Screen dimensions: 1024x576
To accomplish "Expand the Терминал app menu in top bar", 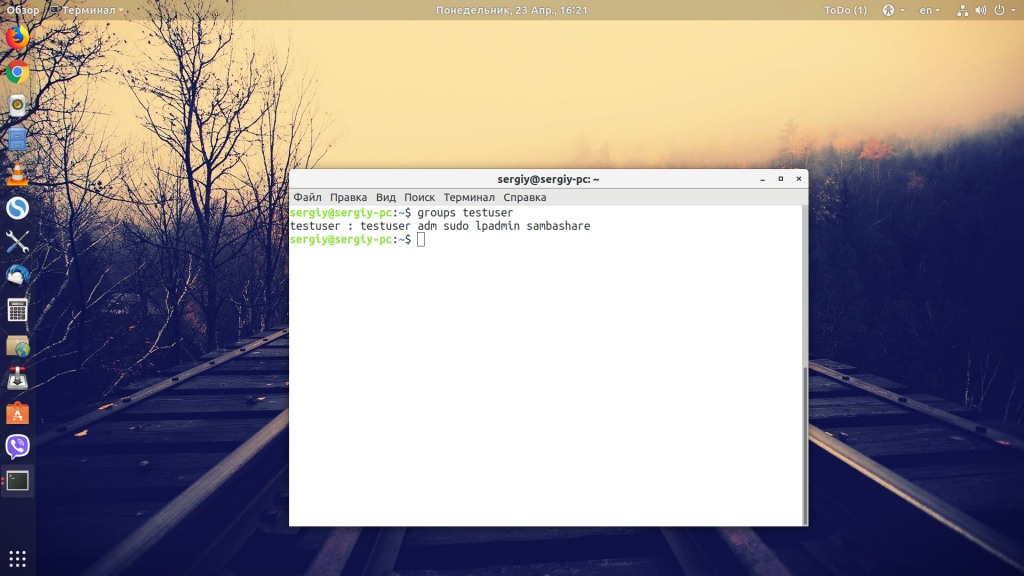I will (x=87, y=10).
